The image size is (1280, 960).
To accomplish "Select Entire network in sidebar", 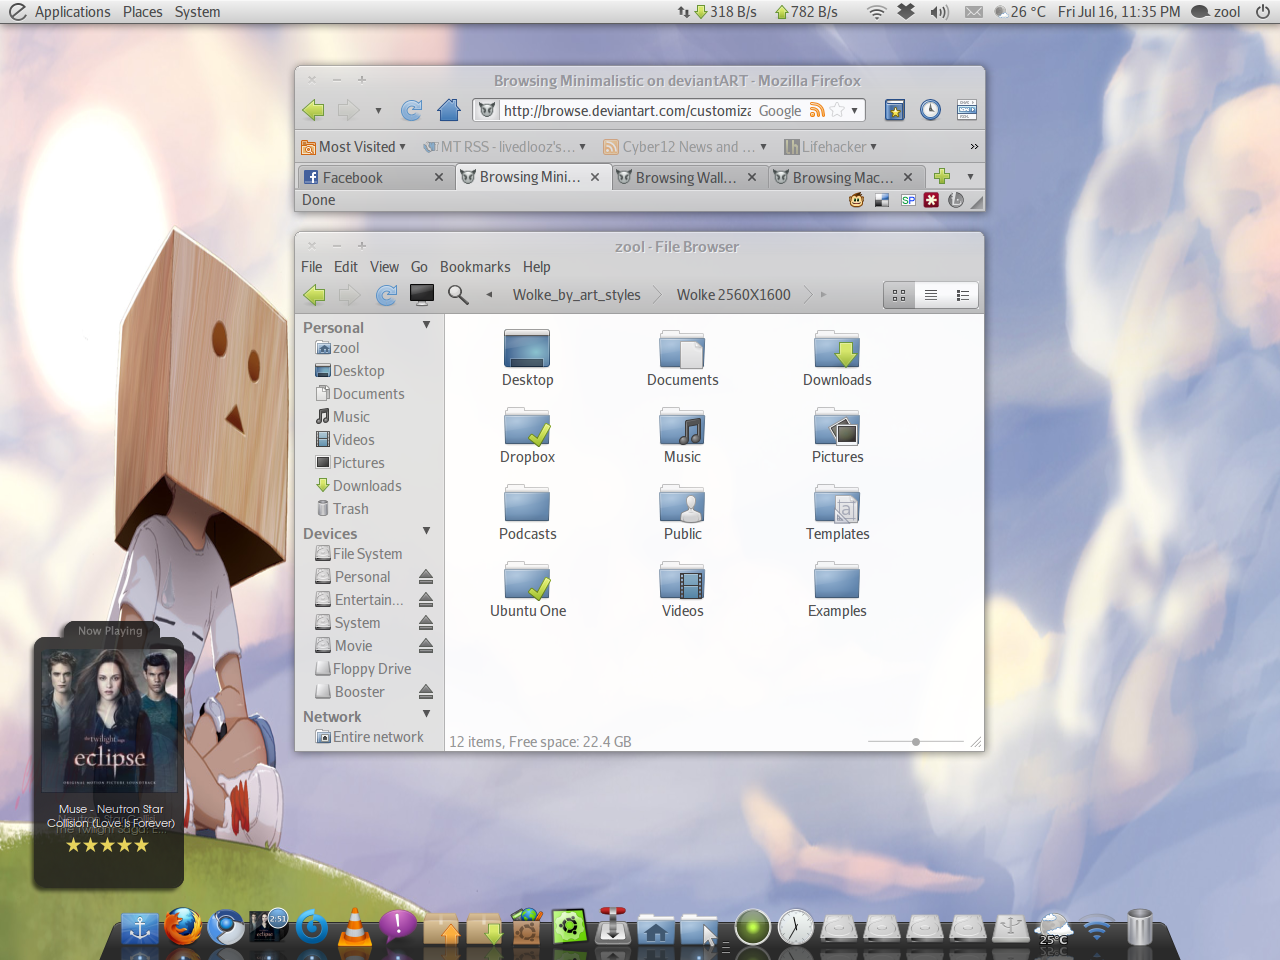I will point(370,737).
